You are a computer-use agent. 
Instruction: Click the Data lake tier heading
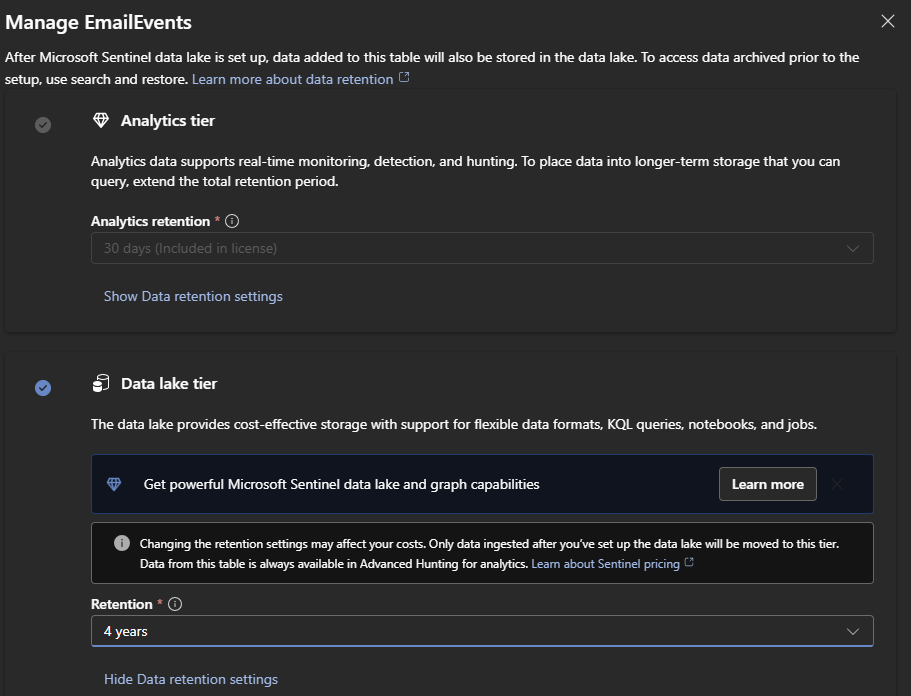click(x=169, y=383)
